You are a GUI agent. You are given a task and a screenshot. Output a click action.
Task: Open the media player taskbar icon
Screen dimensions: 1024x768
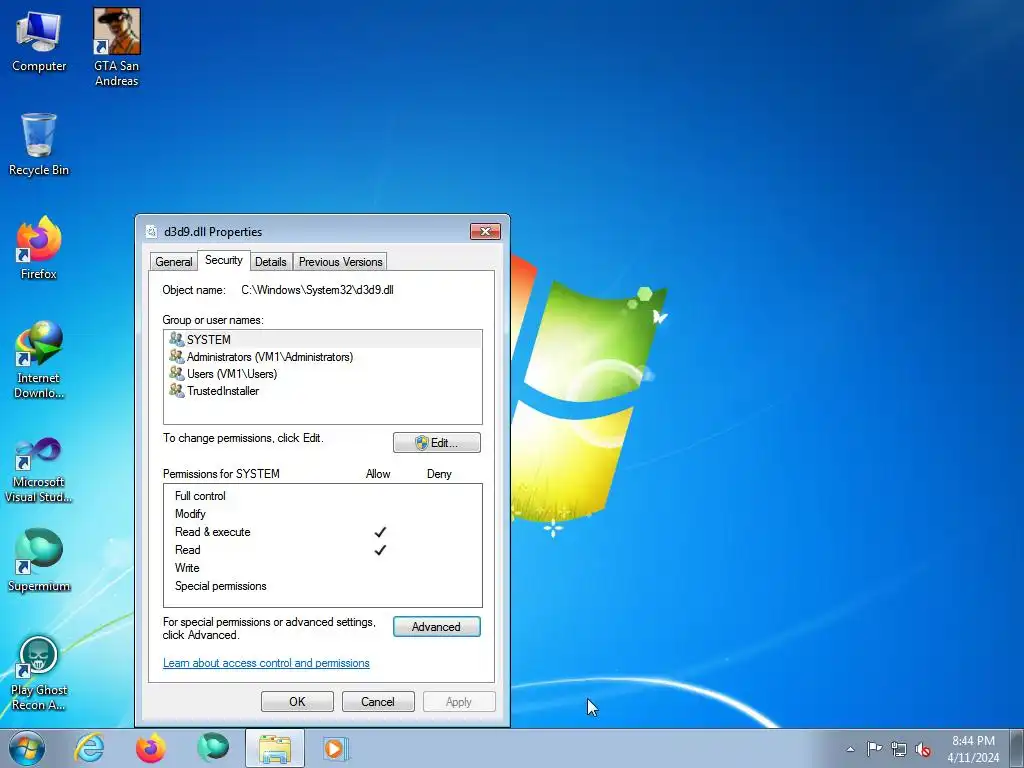(336, 748)
